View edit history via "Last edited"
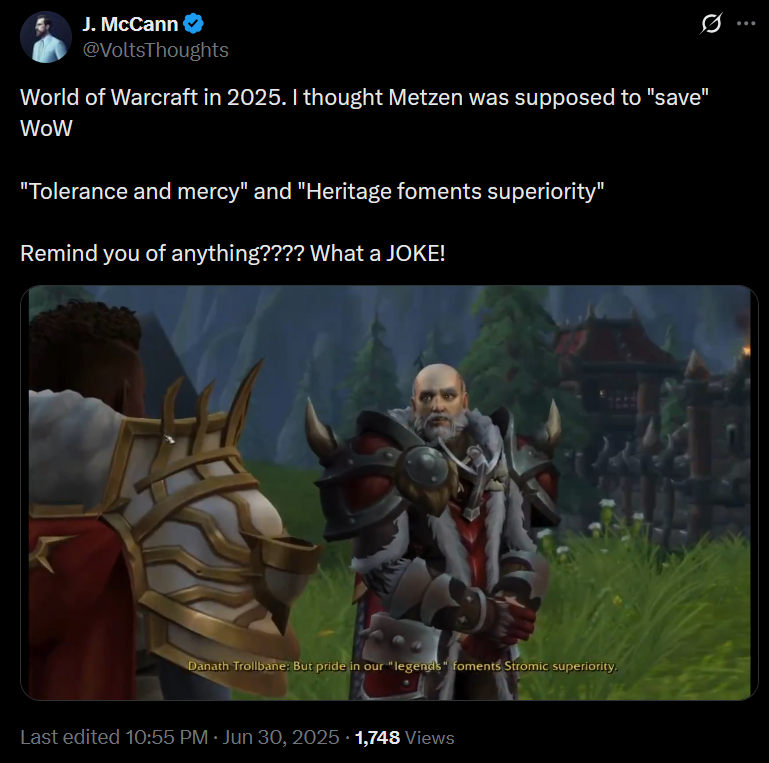This screenshot has width=769, height=763. click(114, 738)
